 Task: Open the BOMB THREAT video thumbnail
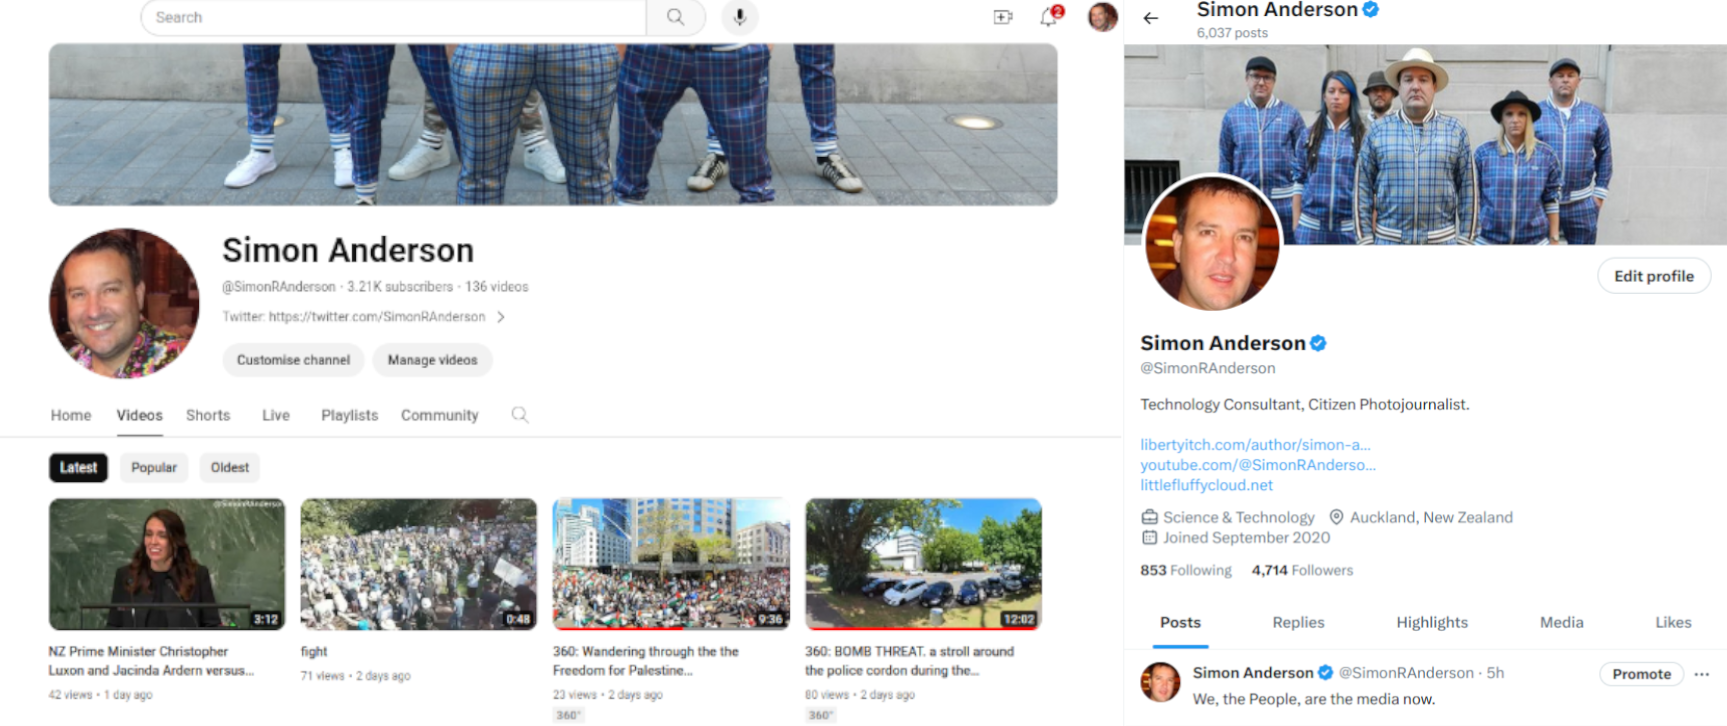point(923,564)
